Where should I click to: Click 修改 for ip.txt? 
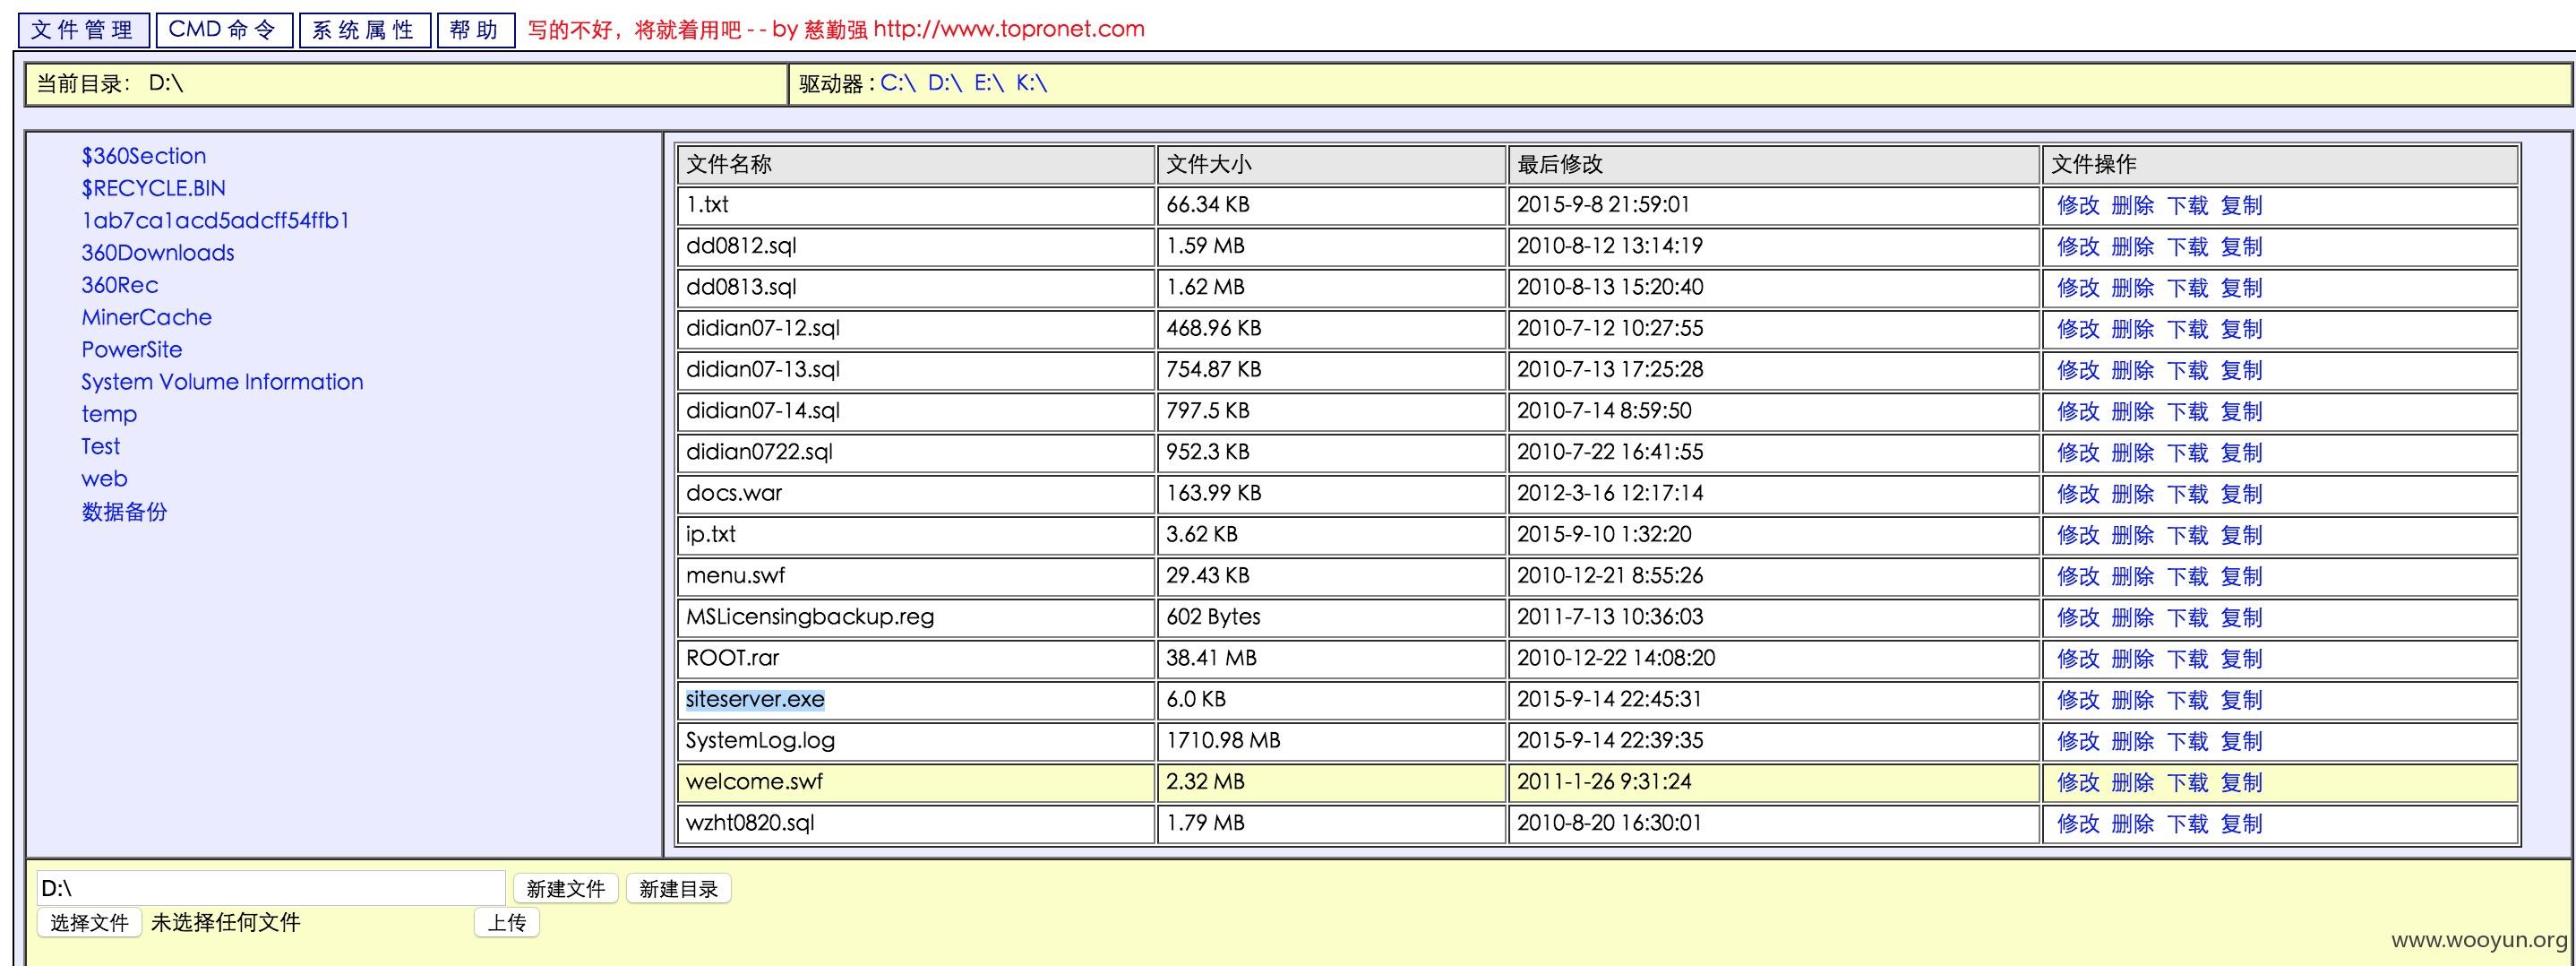(x=2078, y=535)
